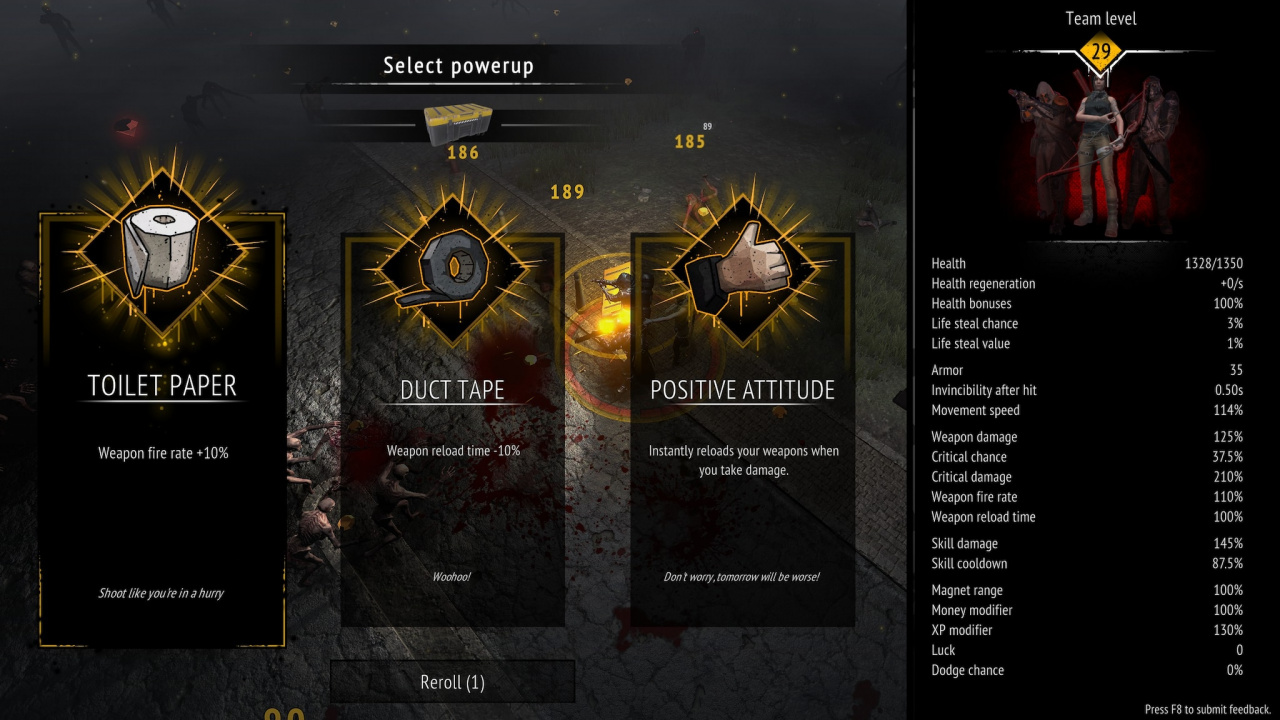Choose the Duct Tape roll icon
Image resolution: width=1280 pixels, height=720 pixels.
click(451, 269)
